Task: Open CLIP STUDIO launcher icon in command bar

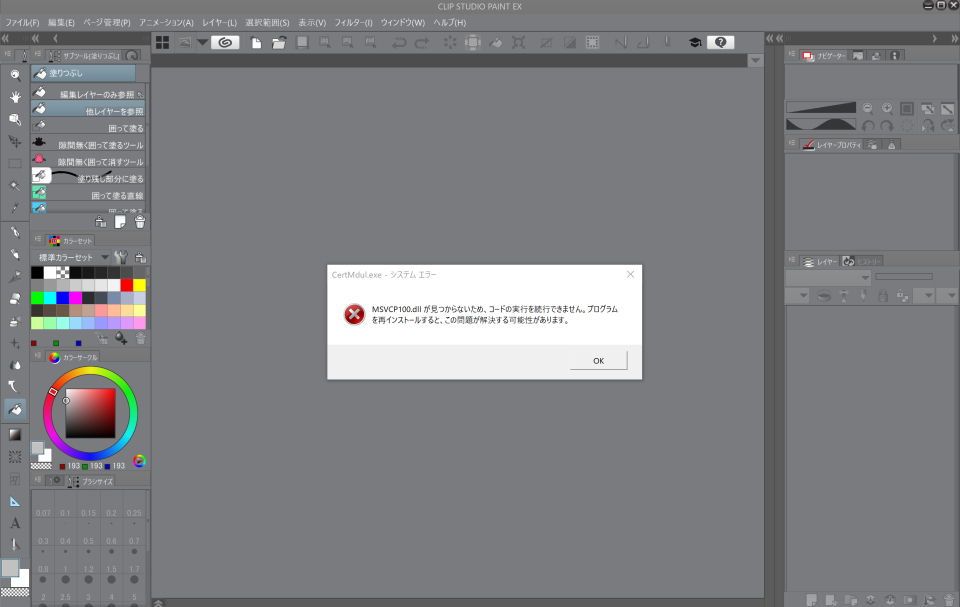Action: point(225,42)
